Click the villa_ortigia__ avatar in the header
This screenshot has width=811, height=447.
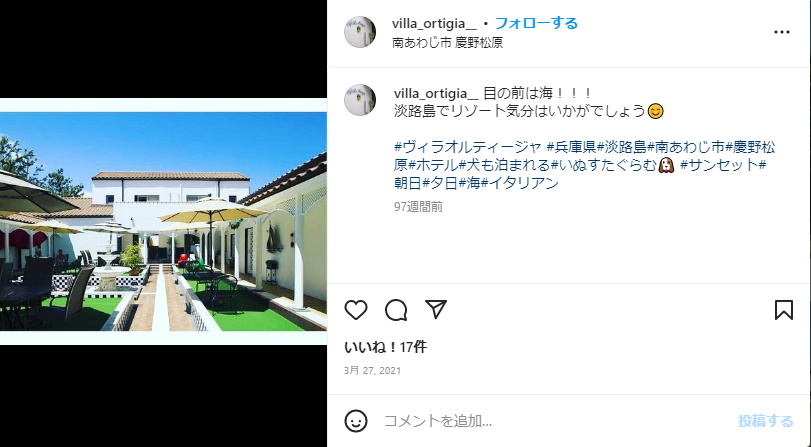(x=360, y=32)
